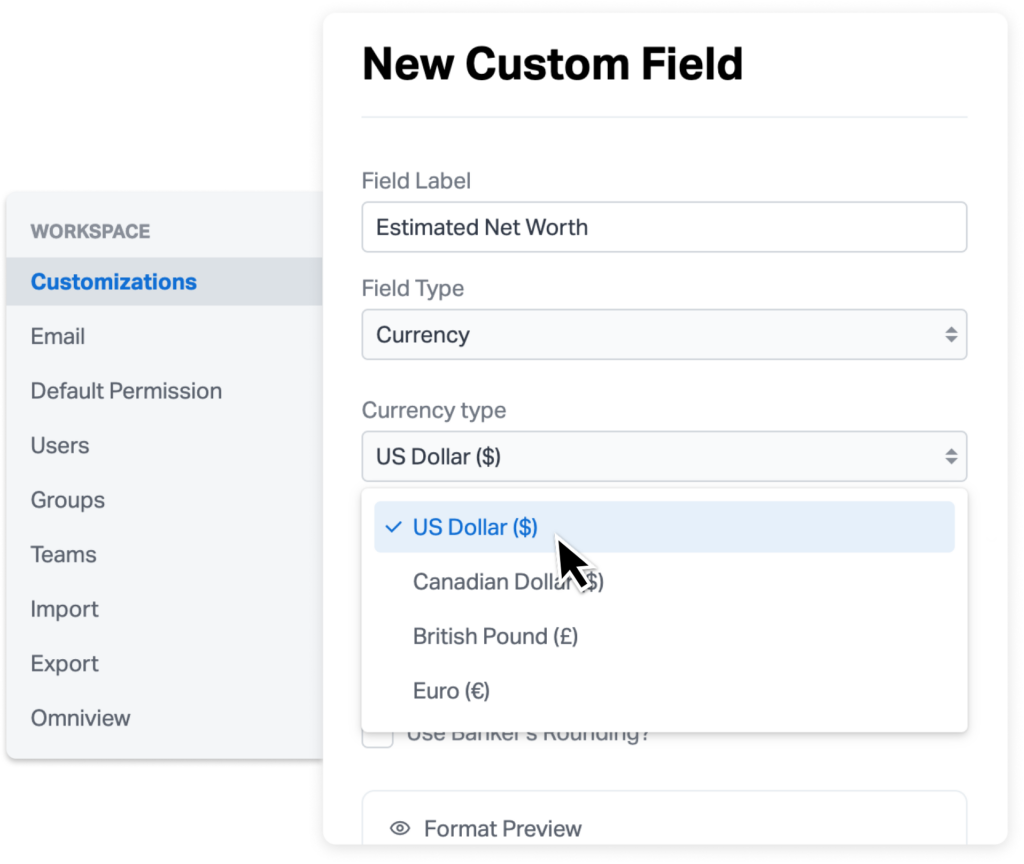Click the Currency type up-down arrow icon
1024x864 pixels.
951,456
